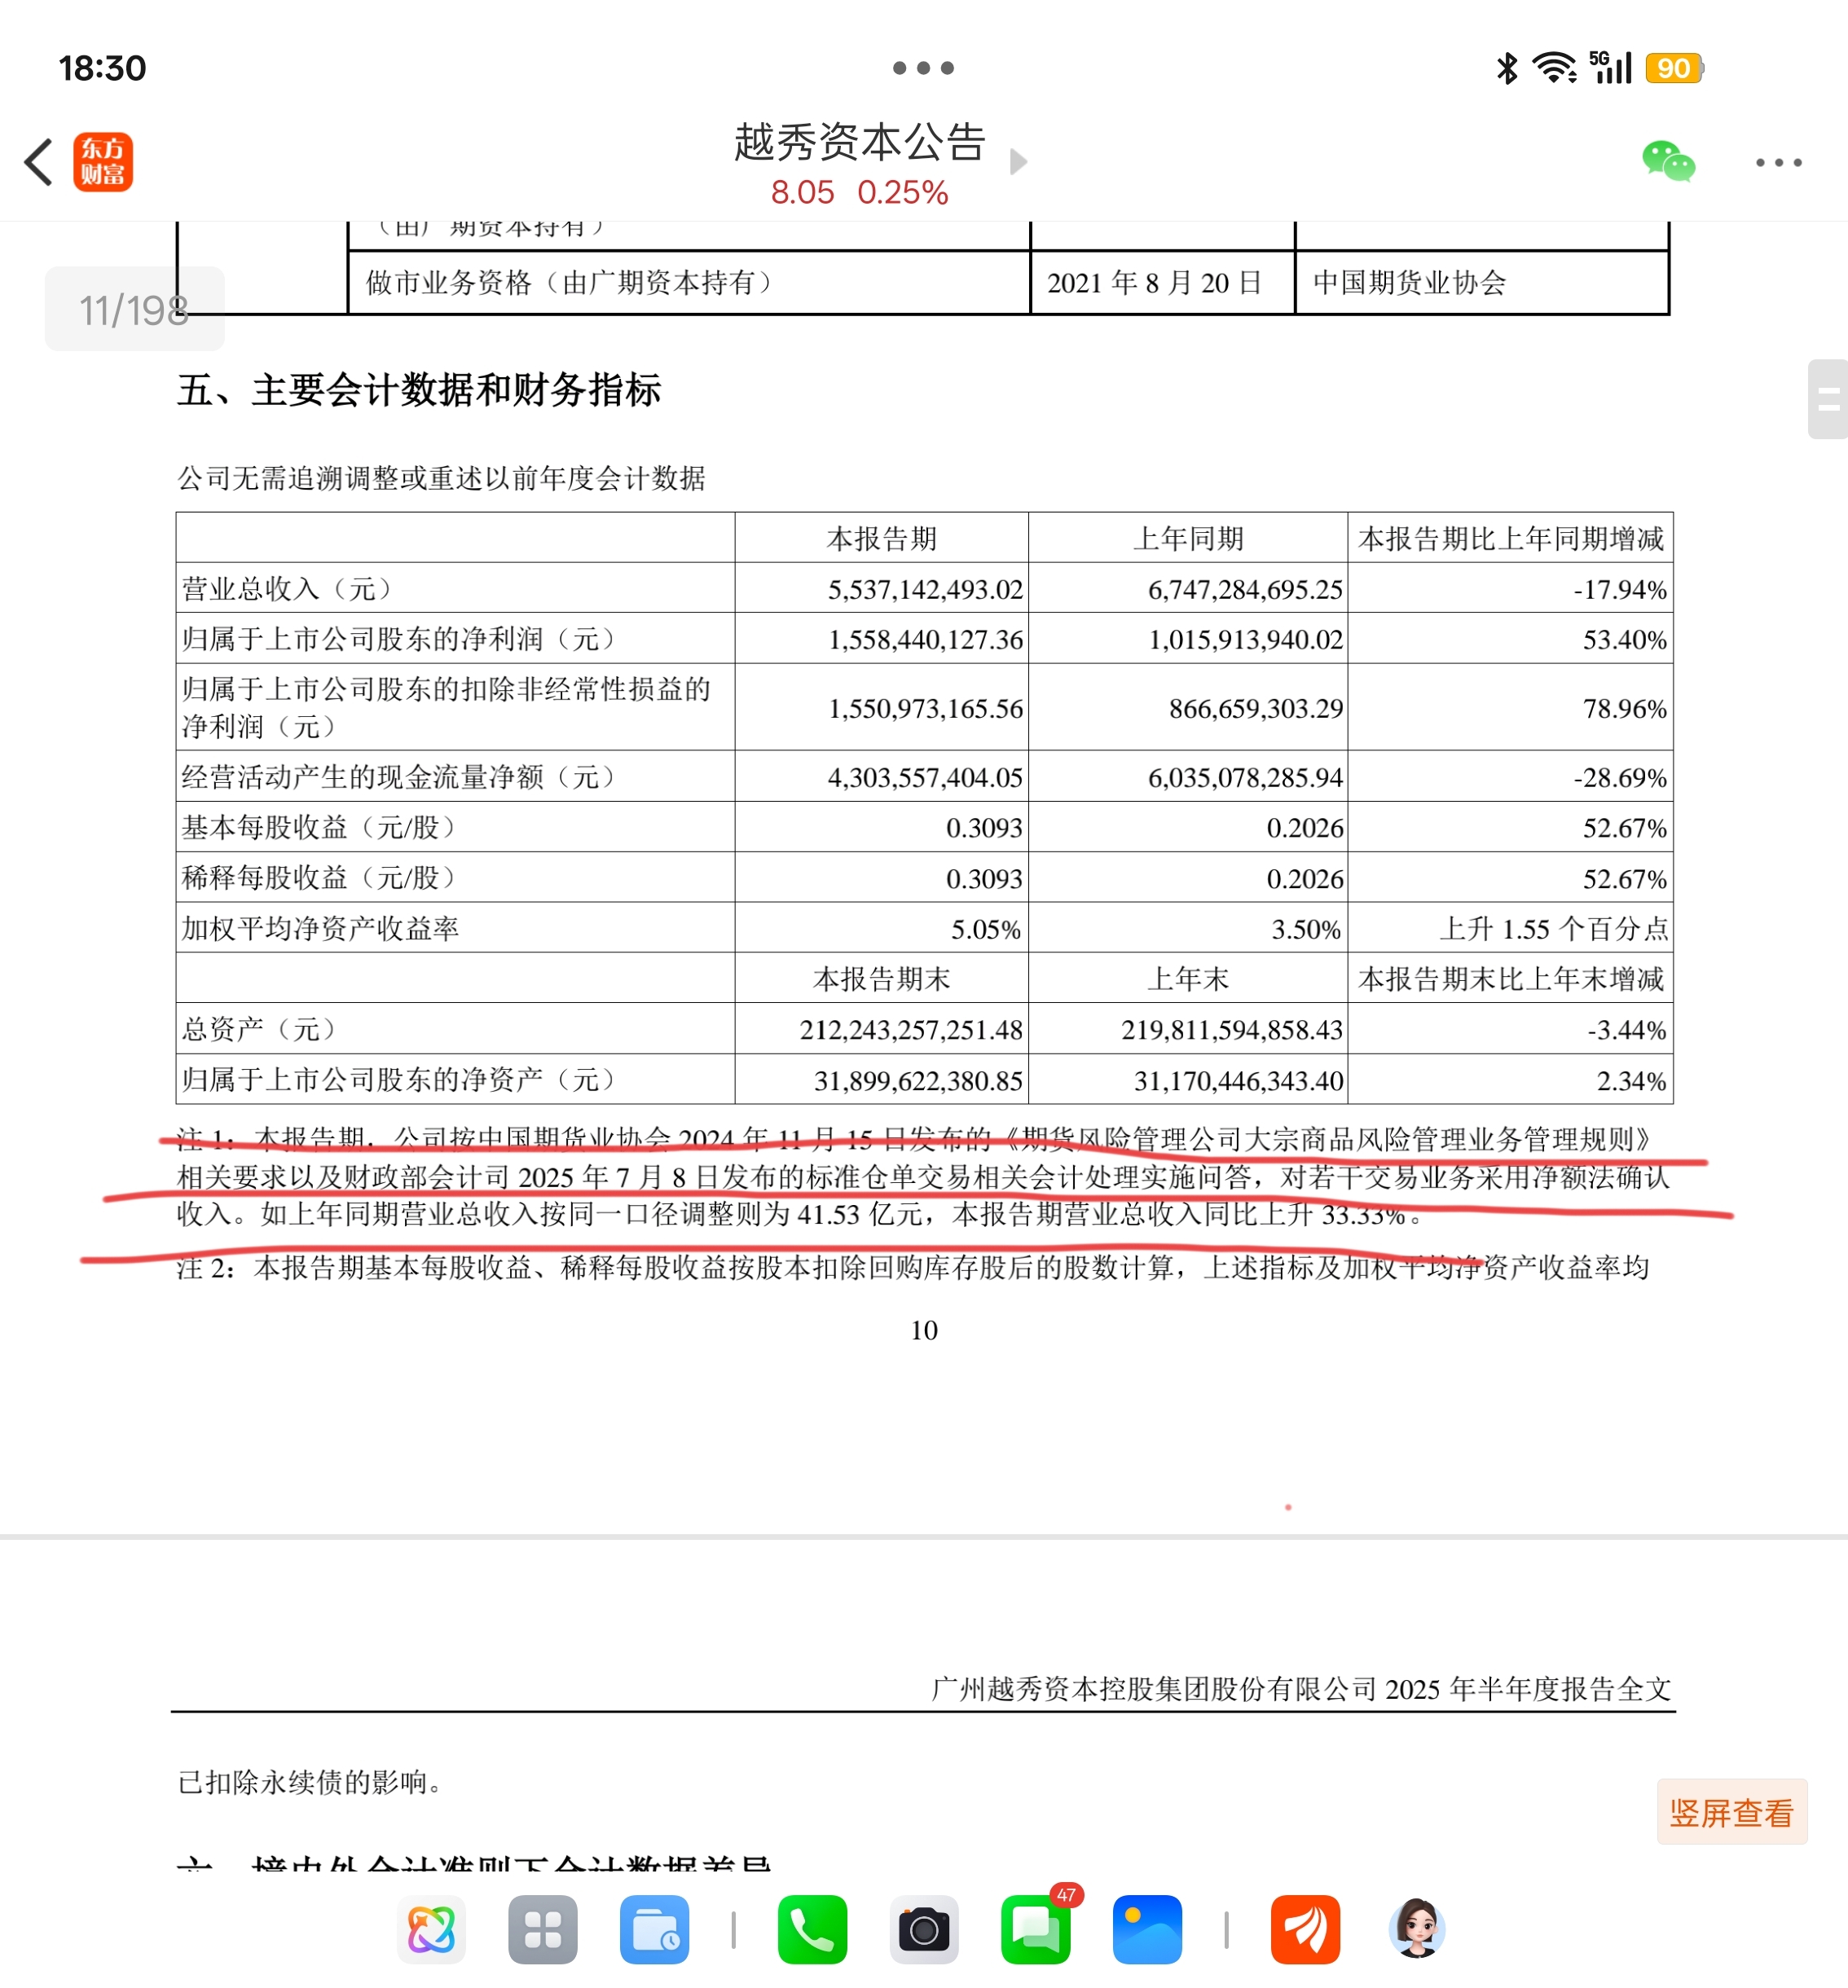1848x1988 pixels.
Task: Tap the back arrow icon
Action: coord(38,162)
